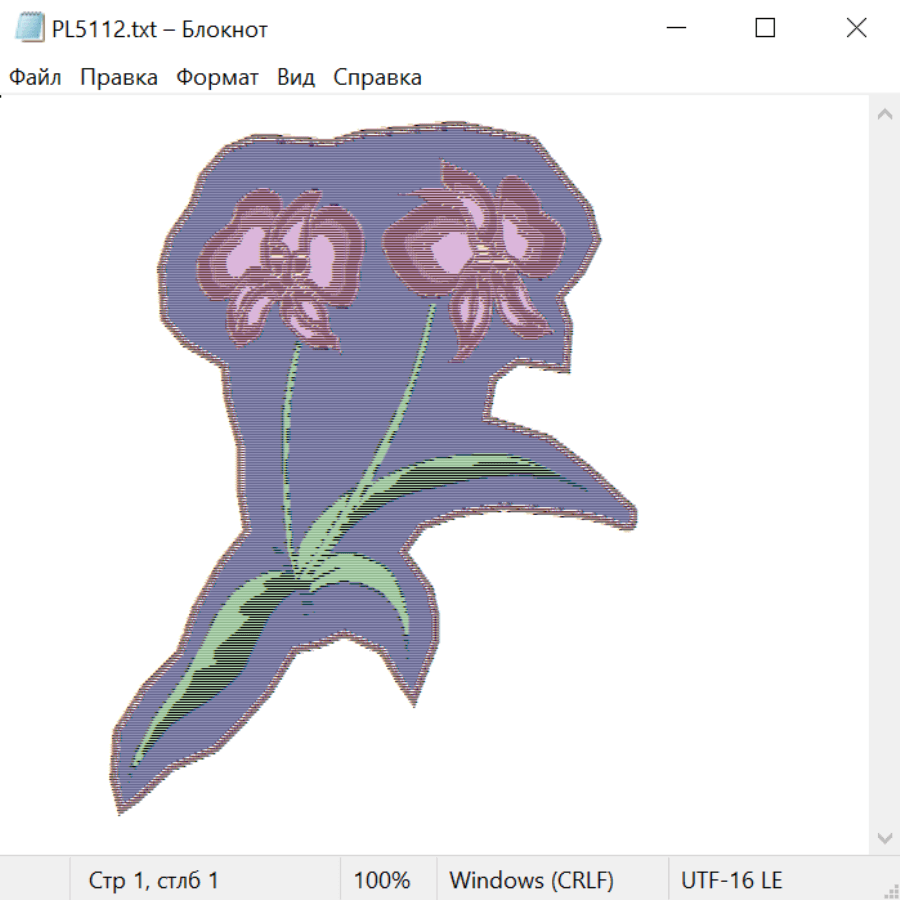Click the resize grip in the window corner
Screen dimensions: 900x900
point(890,890)
